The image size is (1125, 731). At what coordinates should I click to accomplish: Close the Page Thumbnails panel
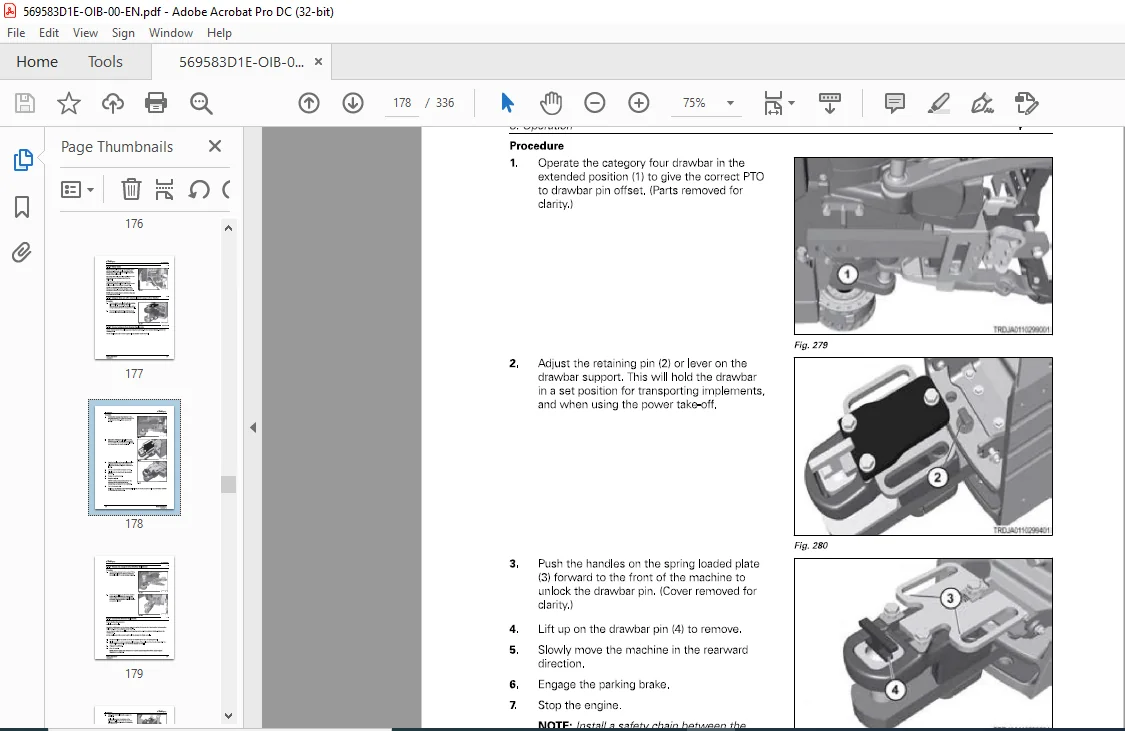click(x=215, y=146)
